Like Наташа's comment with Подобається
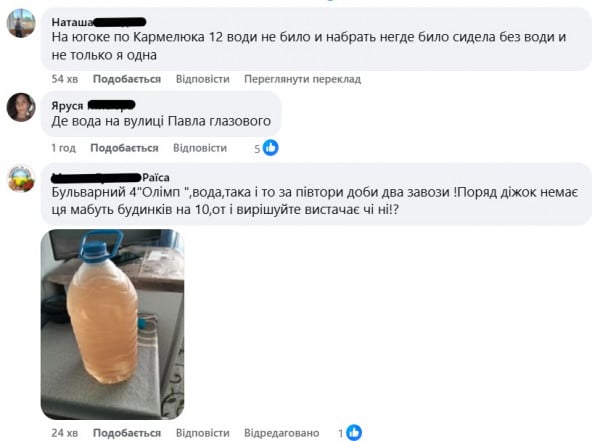This screenshot has height=441, width=600. 127,79
